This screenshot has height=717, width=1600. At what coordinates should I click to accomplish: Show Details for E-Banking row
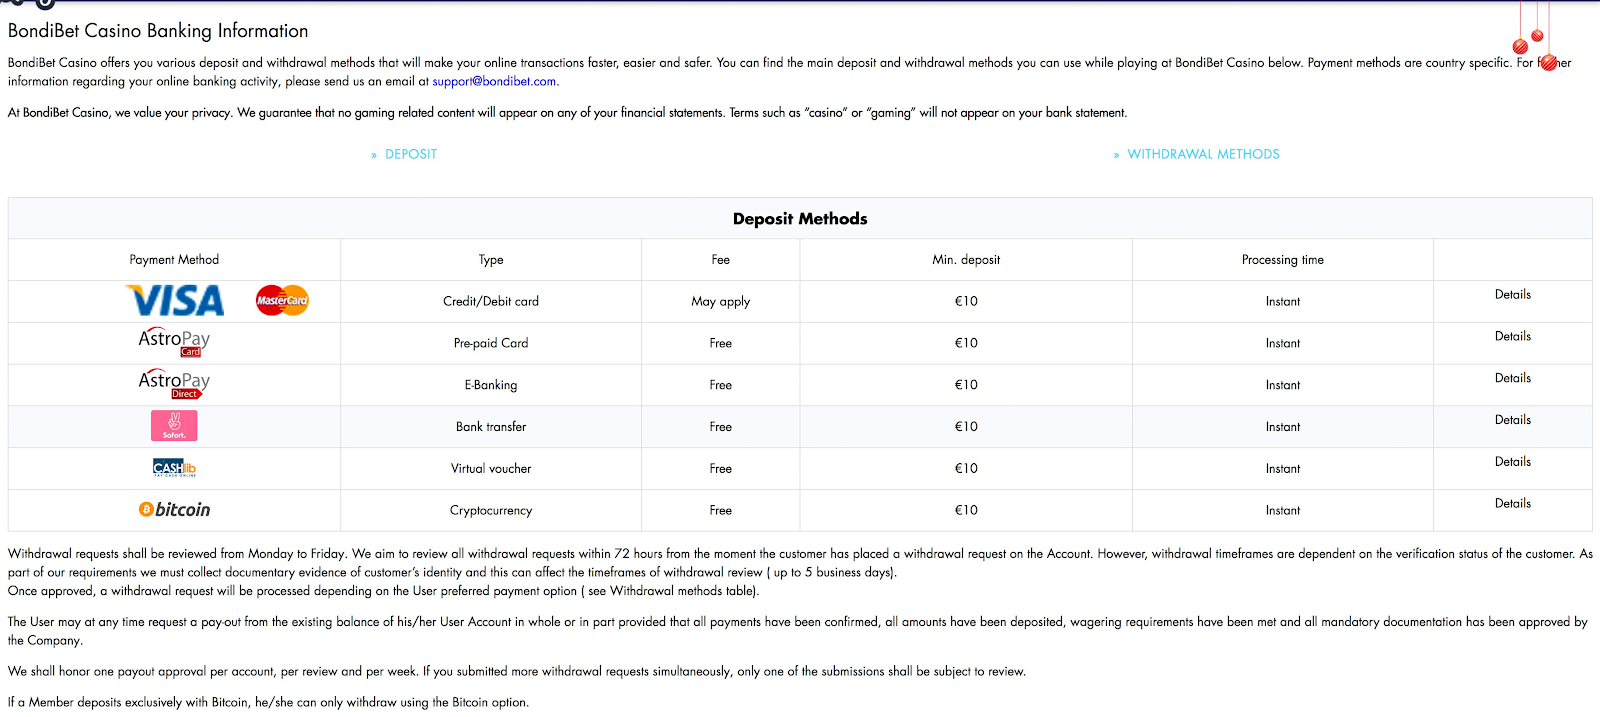click(x=1512, y=379)
